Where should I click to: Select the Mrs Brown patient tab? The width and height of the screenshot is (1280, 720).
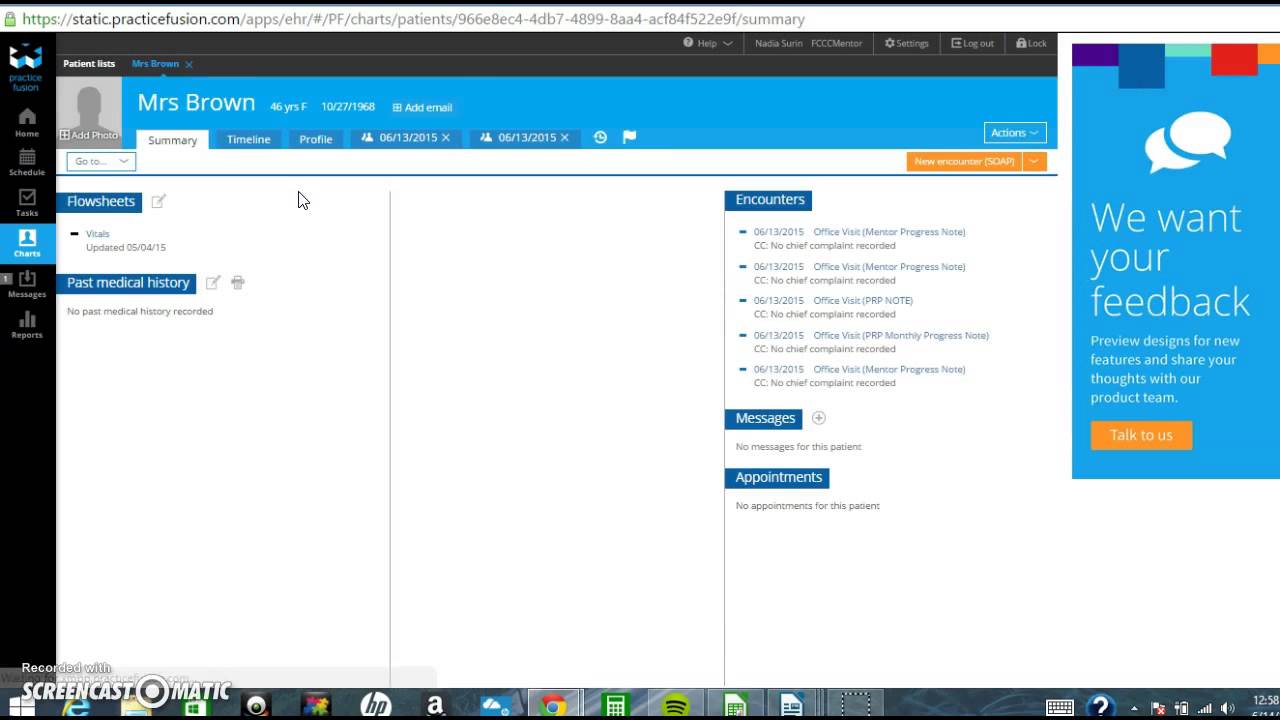tap(155, 64)
